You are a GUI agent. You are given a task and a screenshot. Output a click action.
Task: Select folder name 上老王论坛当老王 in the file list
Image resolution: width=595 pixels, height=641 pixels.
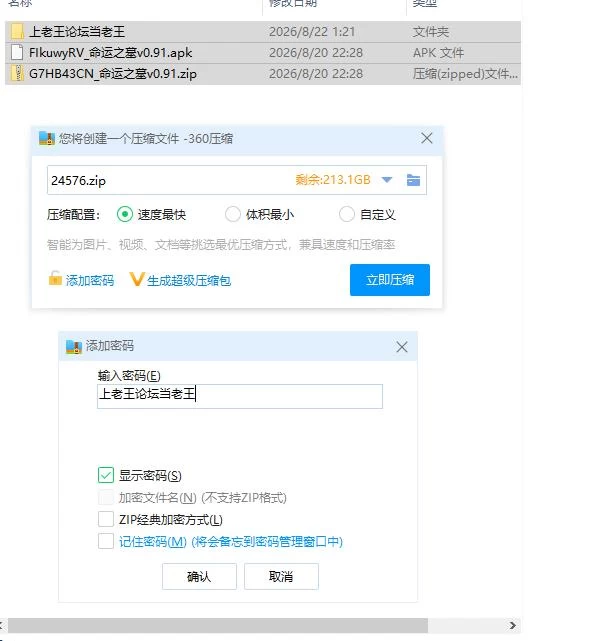77,31
